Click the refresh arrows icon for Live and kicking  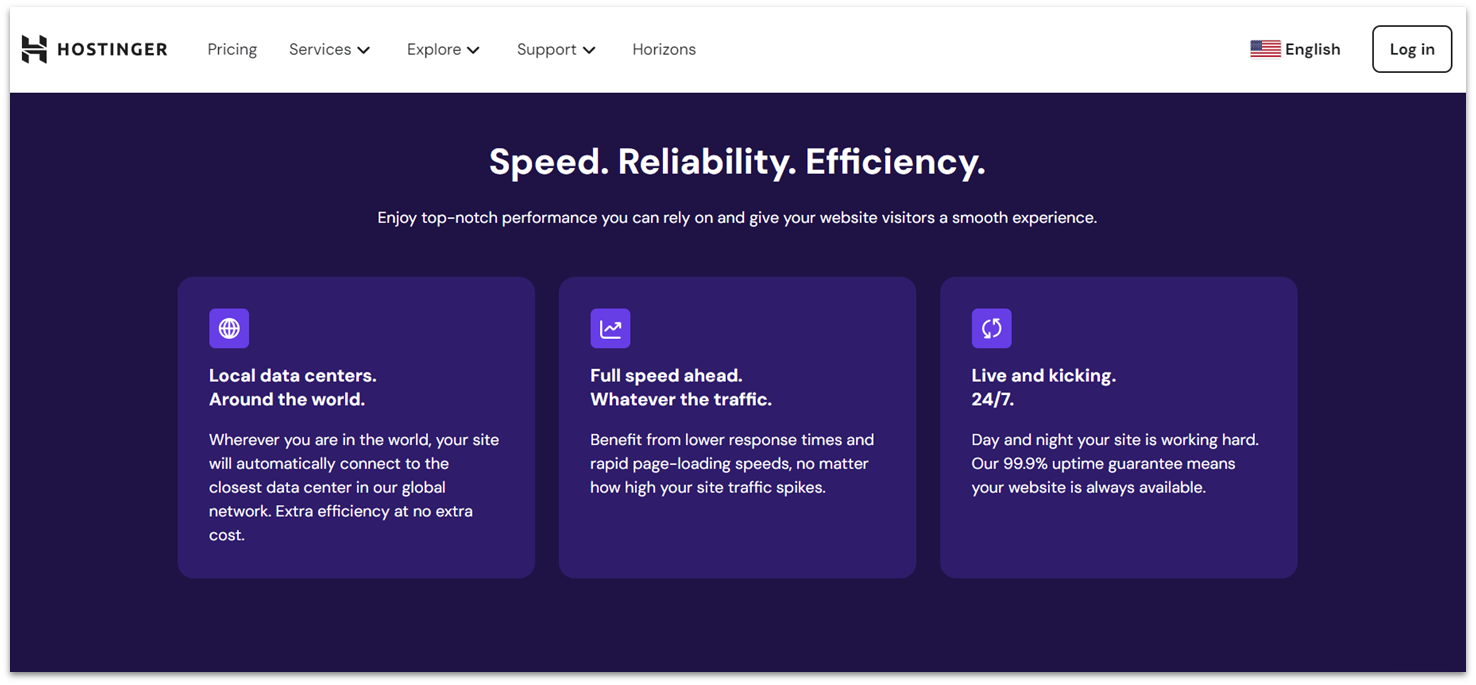(991, 328)
